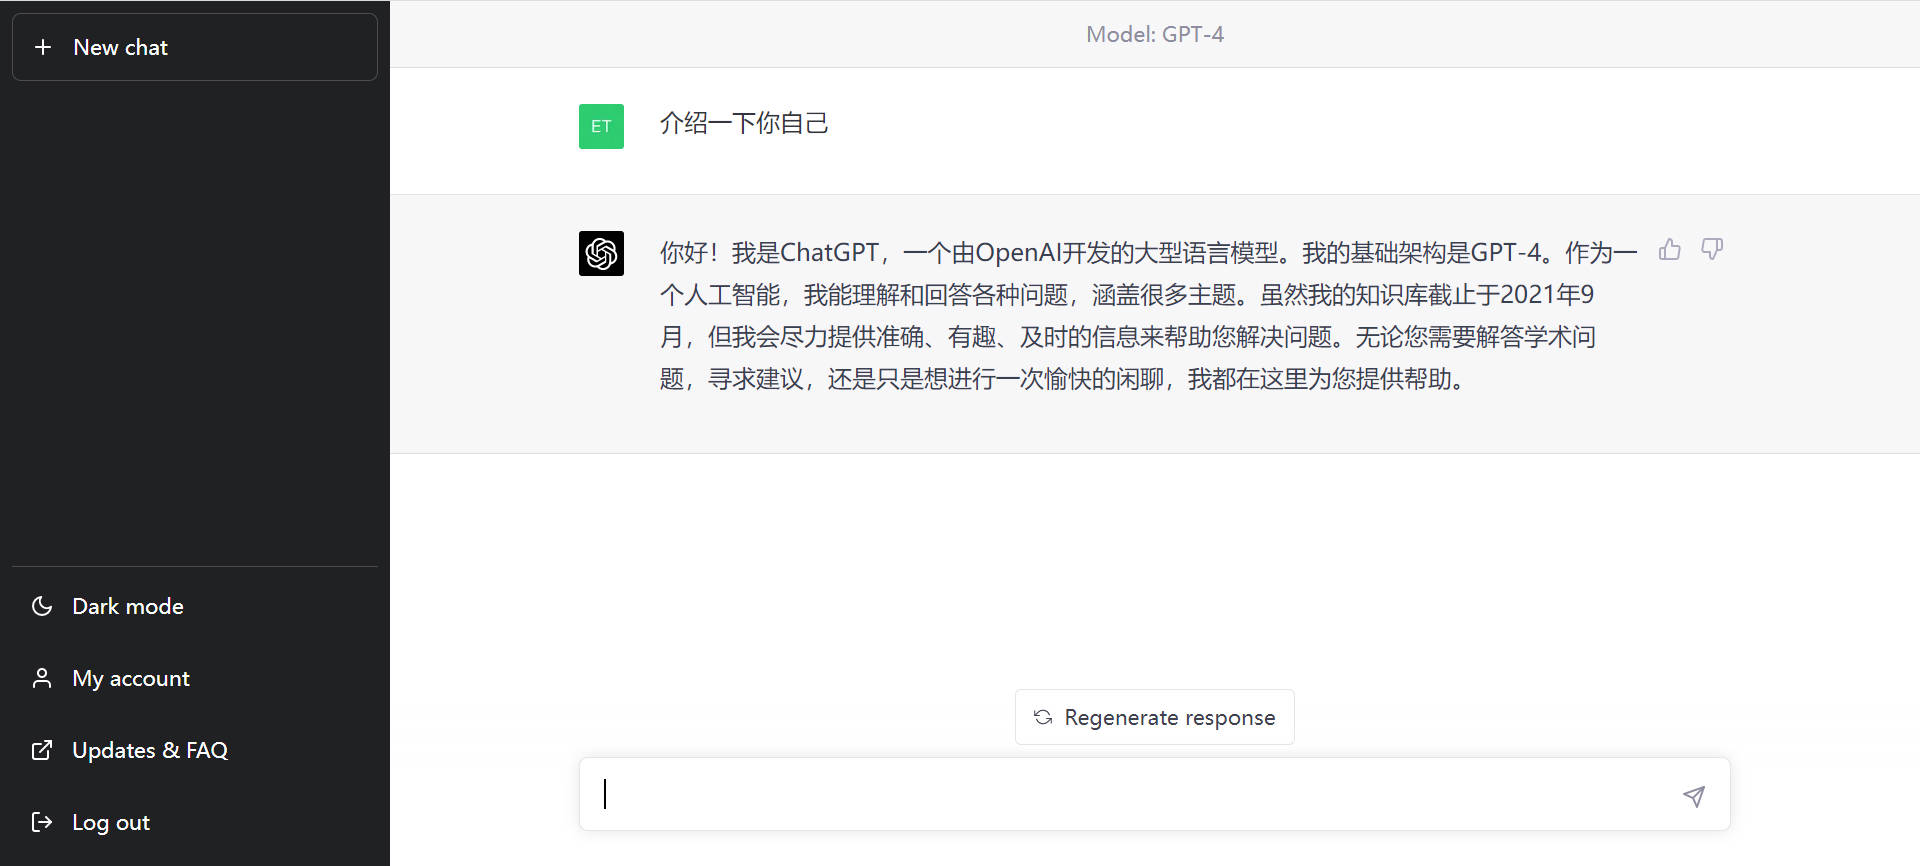Viewport: 1920px width, 866px height.
Task: Toggle Dark mode in sidebar
Action: tap(194, 606)
